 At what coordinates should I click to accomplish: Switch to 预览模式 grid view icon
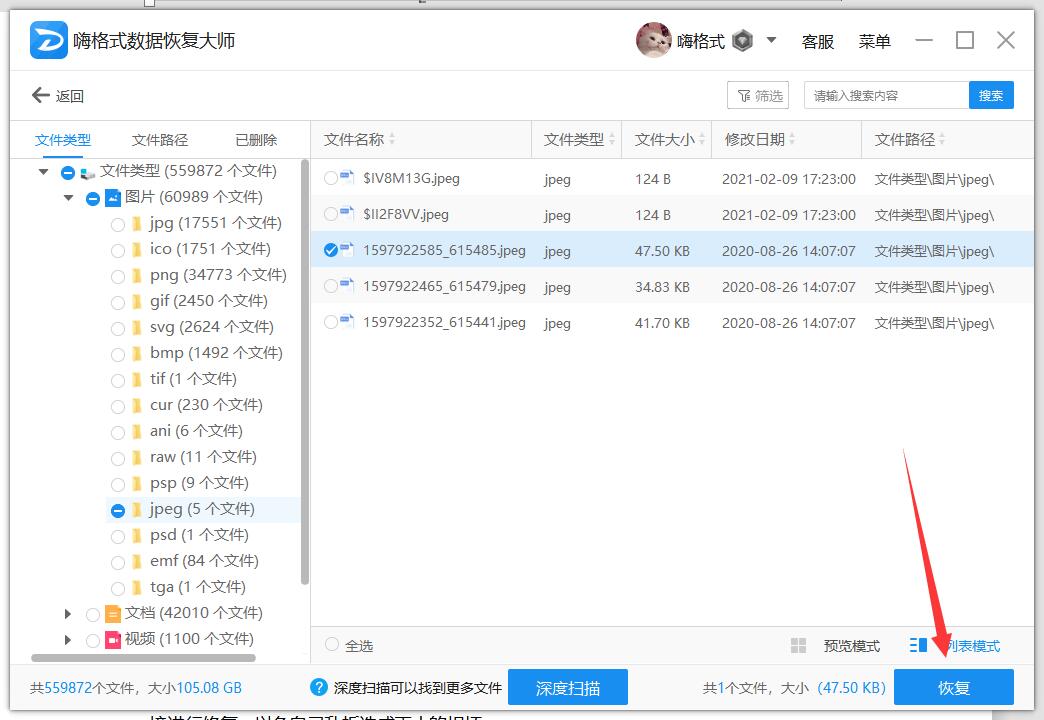(x=798, y=645)
